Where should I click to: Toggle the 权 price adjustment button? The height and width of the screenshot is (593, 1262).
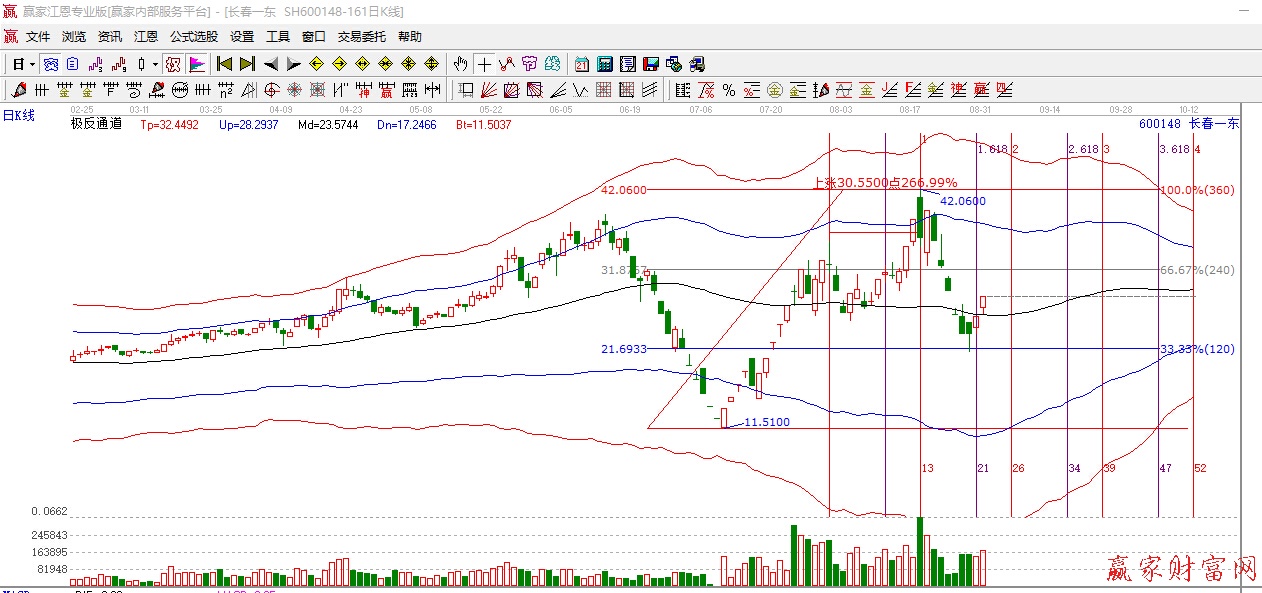[172, 64]
